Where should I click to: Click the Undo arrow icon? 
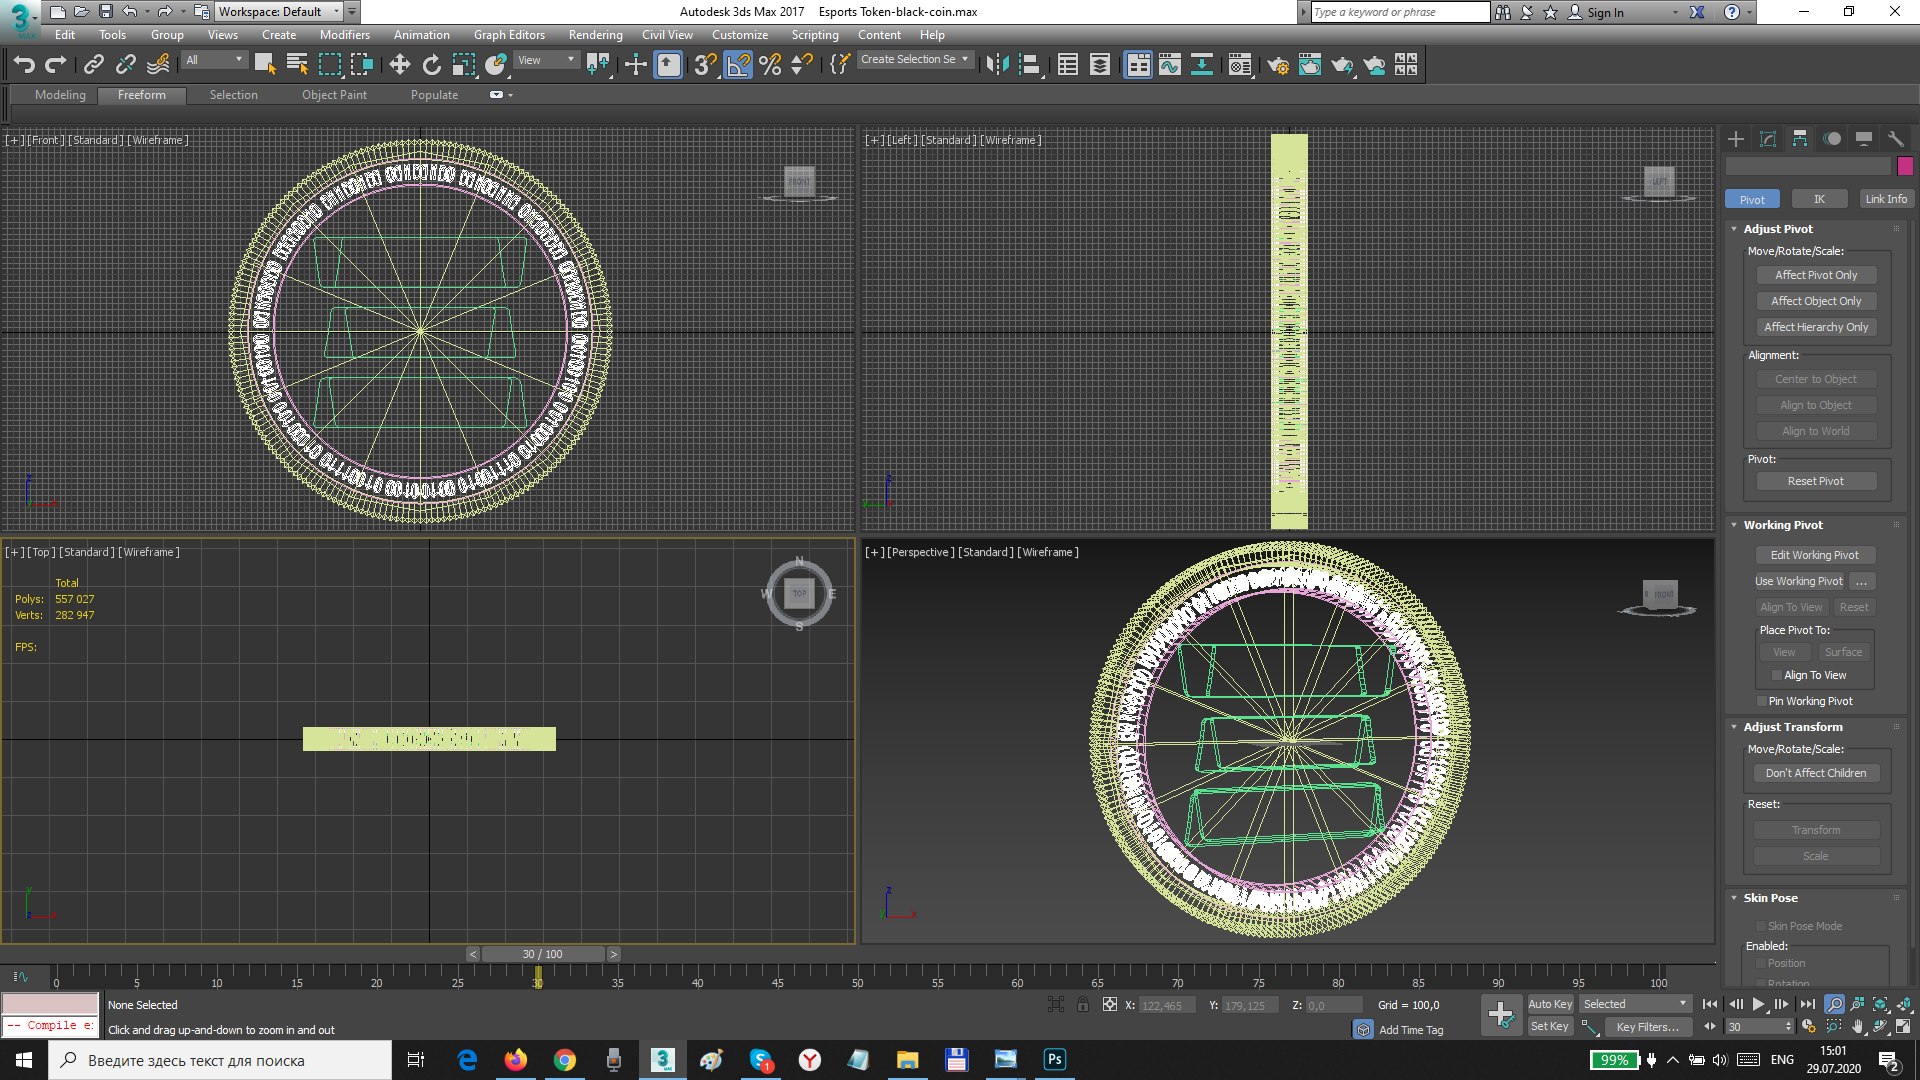click(x=24, y=65)
